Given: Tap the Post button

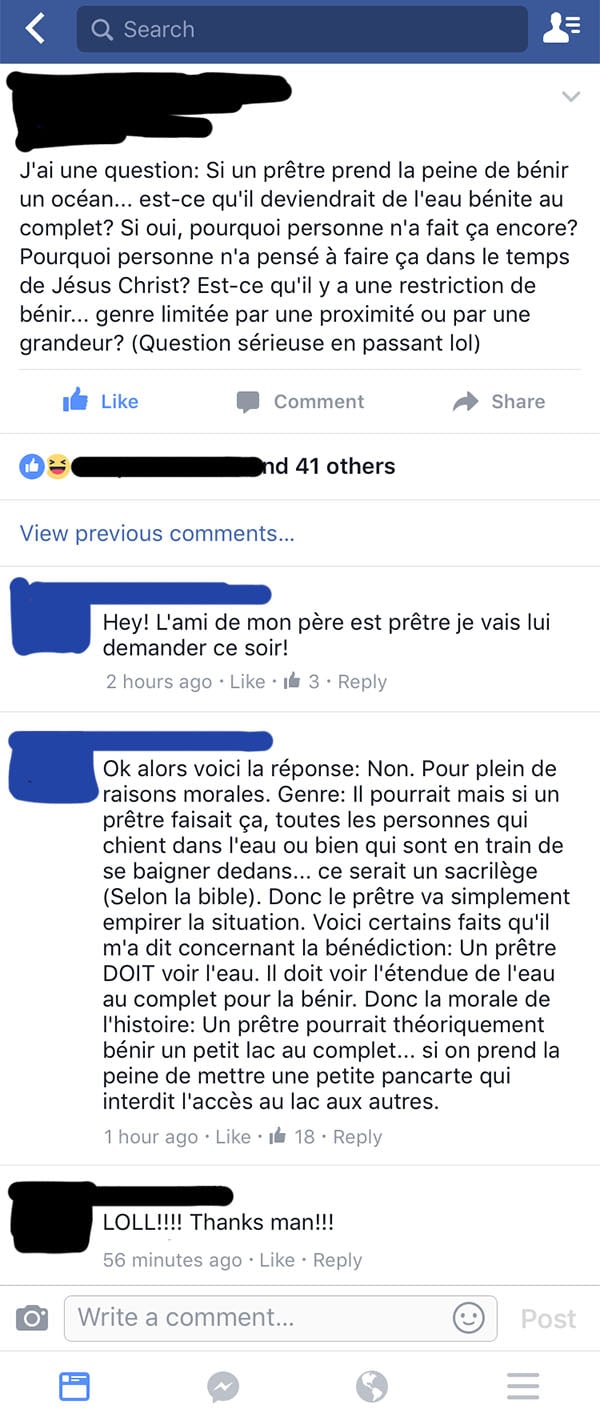Looking at the screenshot, I should 548,1318.
